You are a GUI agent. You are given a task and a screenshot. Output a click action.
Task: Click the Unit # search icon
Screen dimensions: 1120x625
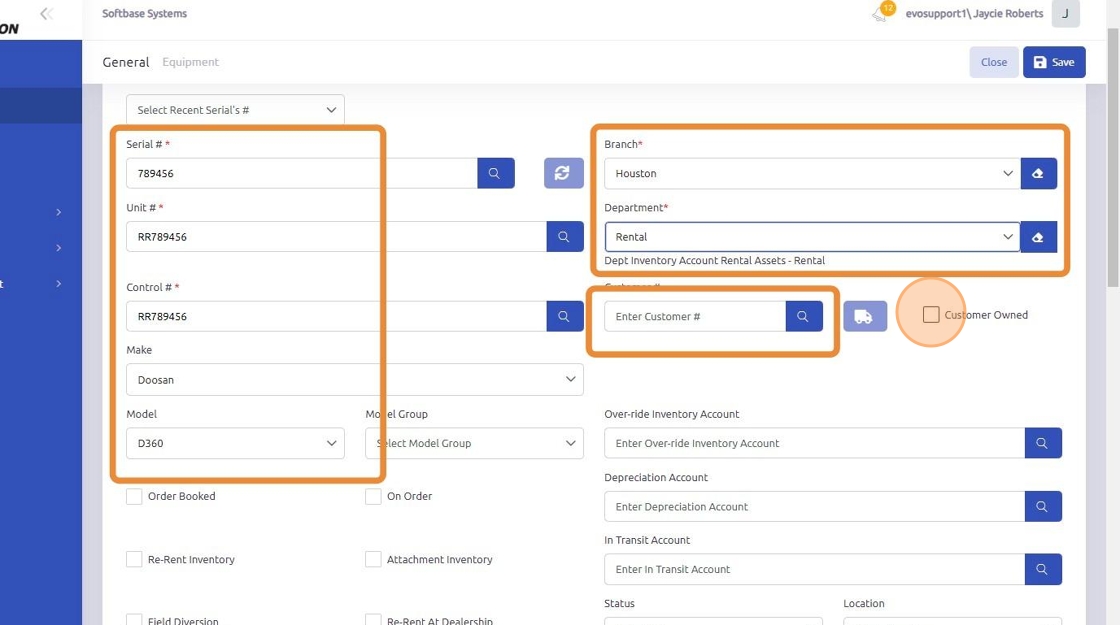(564, 237)
